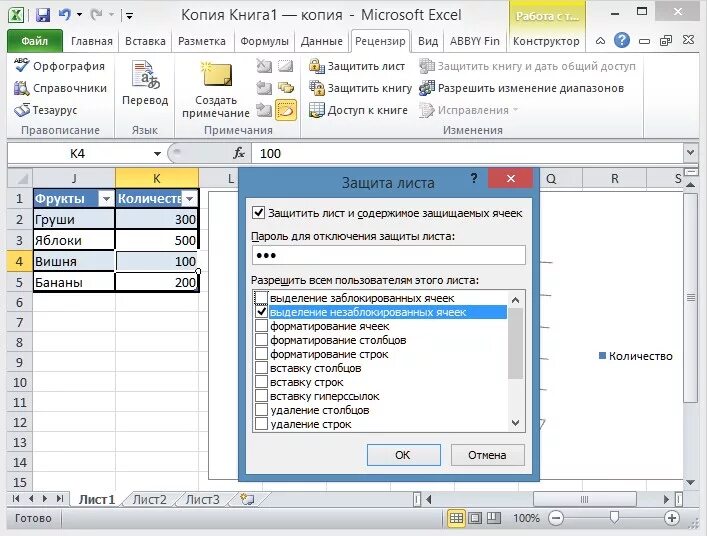Check удаление столбцов option
Screen dimensions: 707x536
click(261, 410)
